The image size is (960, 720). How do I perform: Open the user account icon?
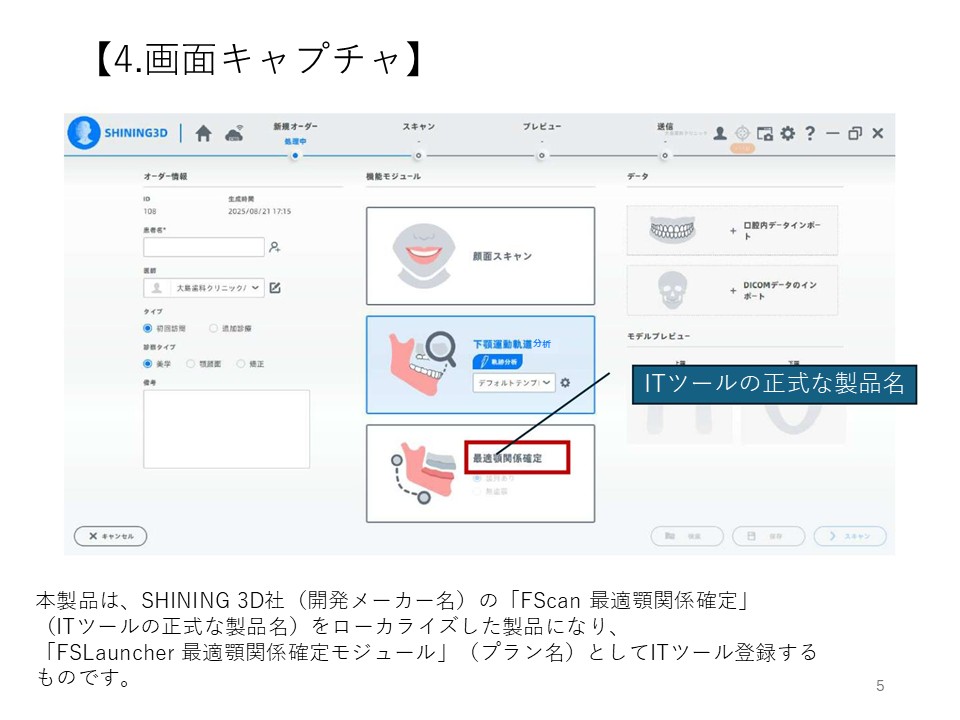tap(720, 133)
